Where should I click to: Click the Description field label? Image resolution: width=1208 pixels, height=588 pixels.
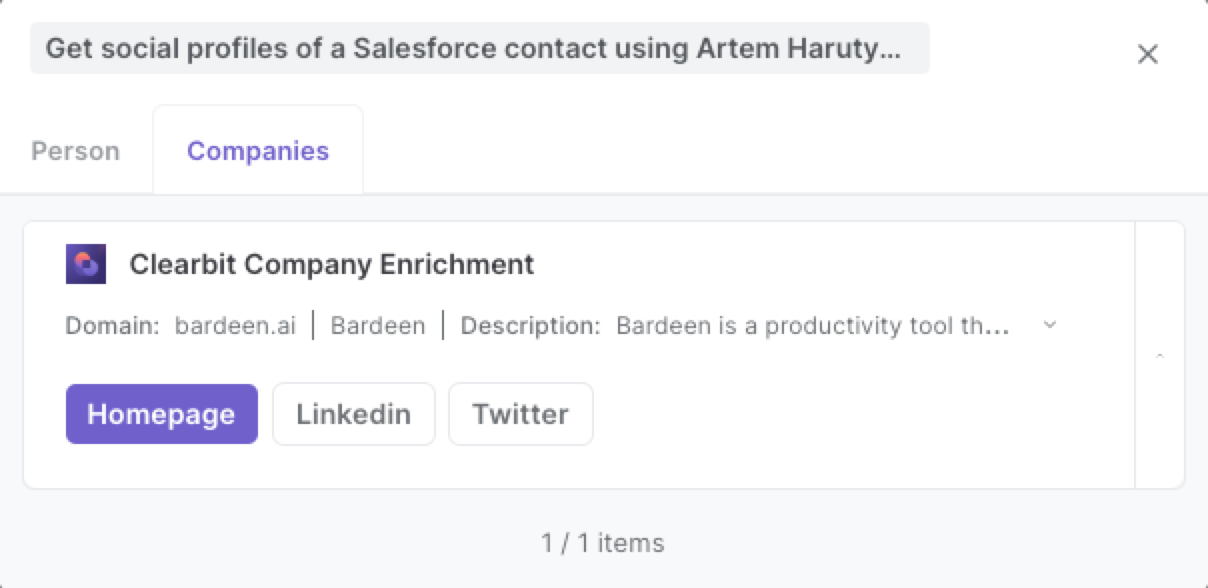pyautogui.click(x=531, y=326)
